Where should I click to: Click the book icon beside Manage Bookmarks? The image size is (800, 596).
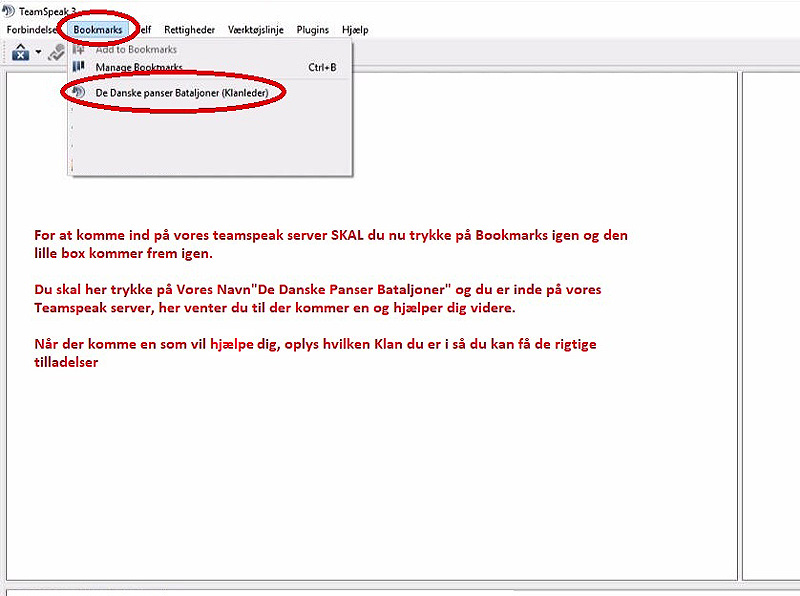coord(79,67)
